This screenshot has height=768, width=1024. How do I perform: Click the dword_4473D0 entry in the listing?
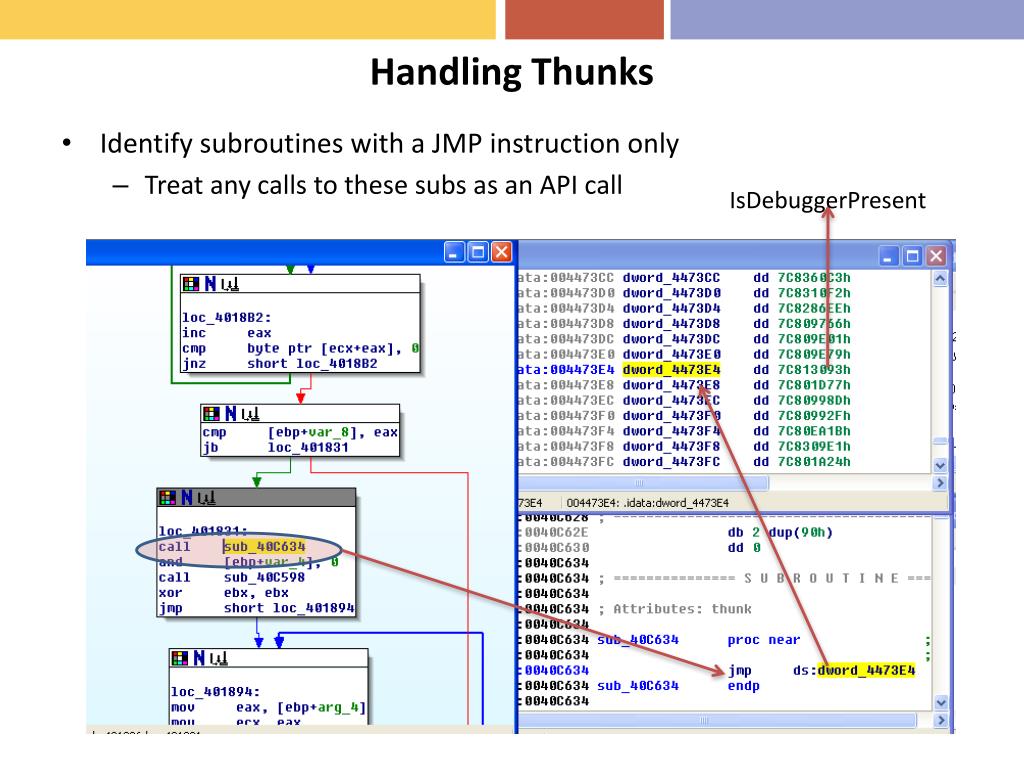(671, 293)
